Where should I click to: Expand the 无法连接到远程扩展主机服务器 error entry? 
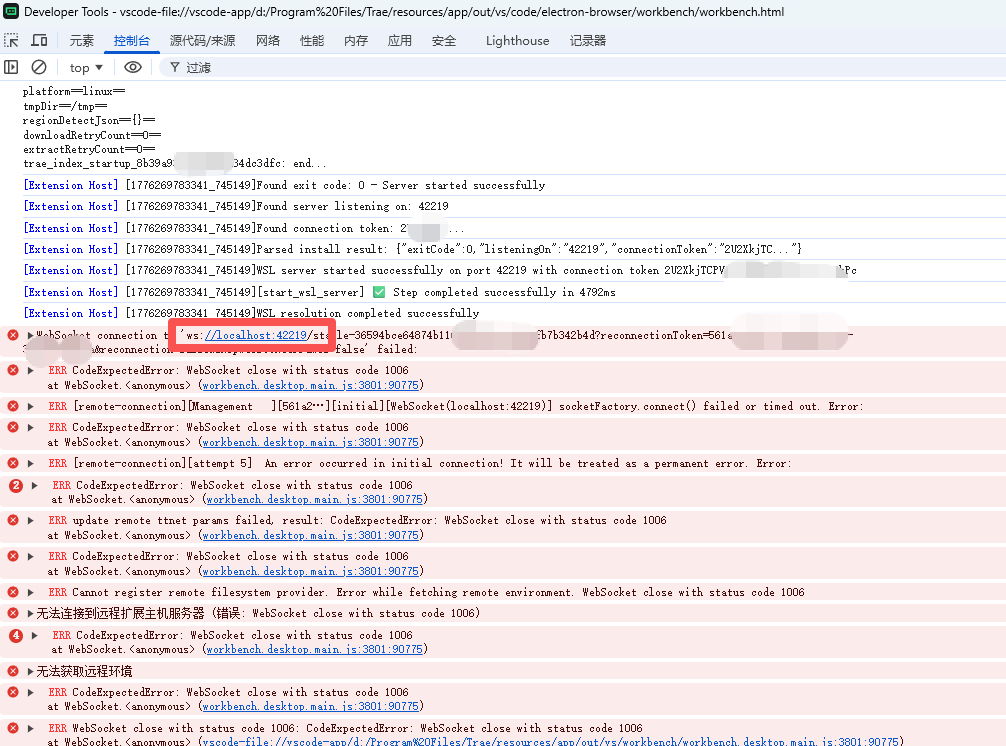30,614
